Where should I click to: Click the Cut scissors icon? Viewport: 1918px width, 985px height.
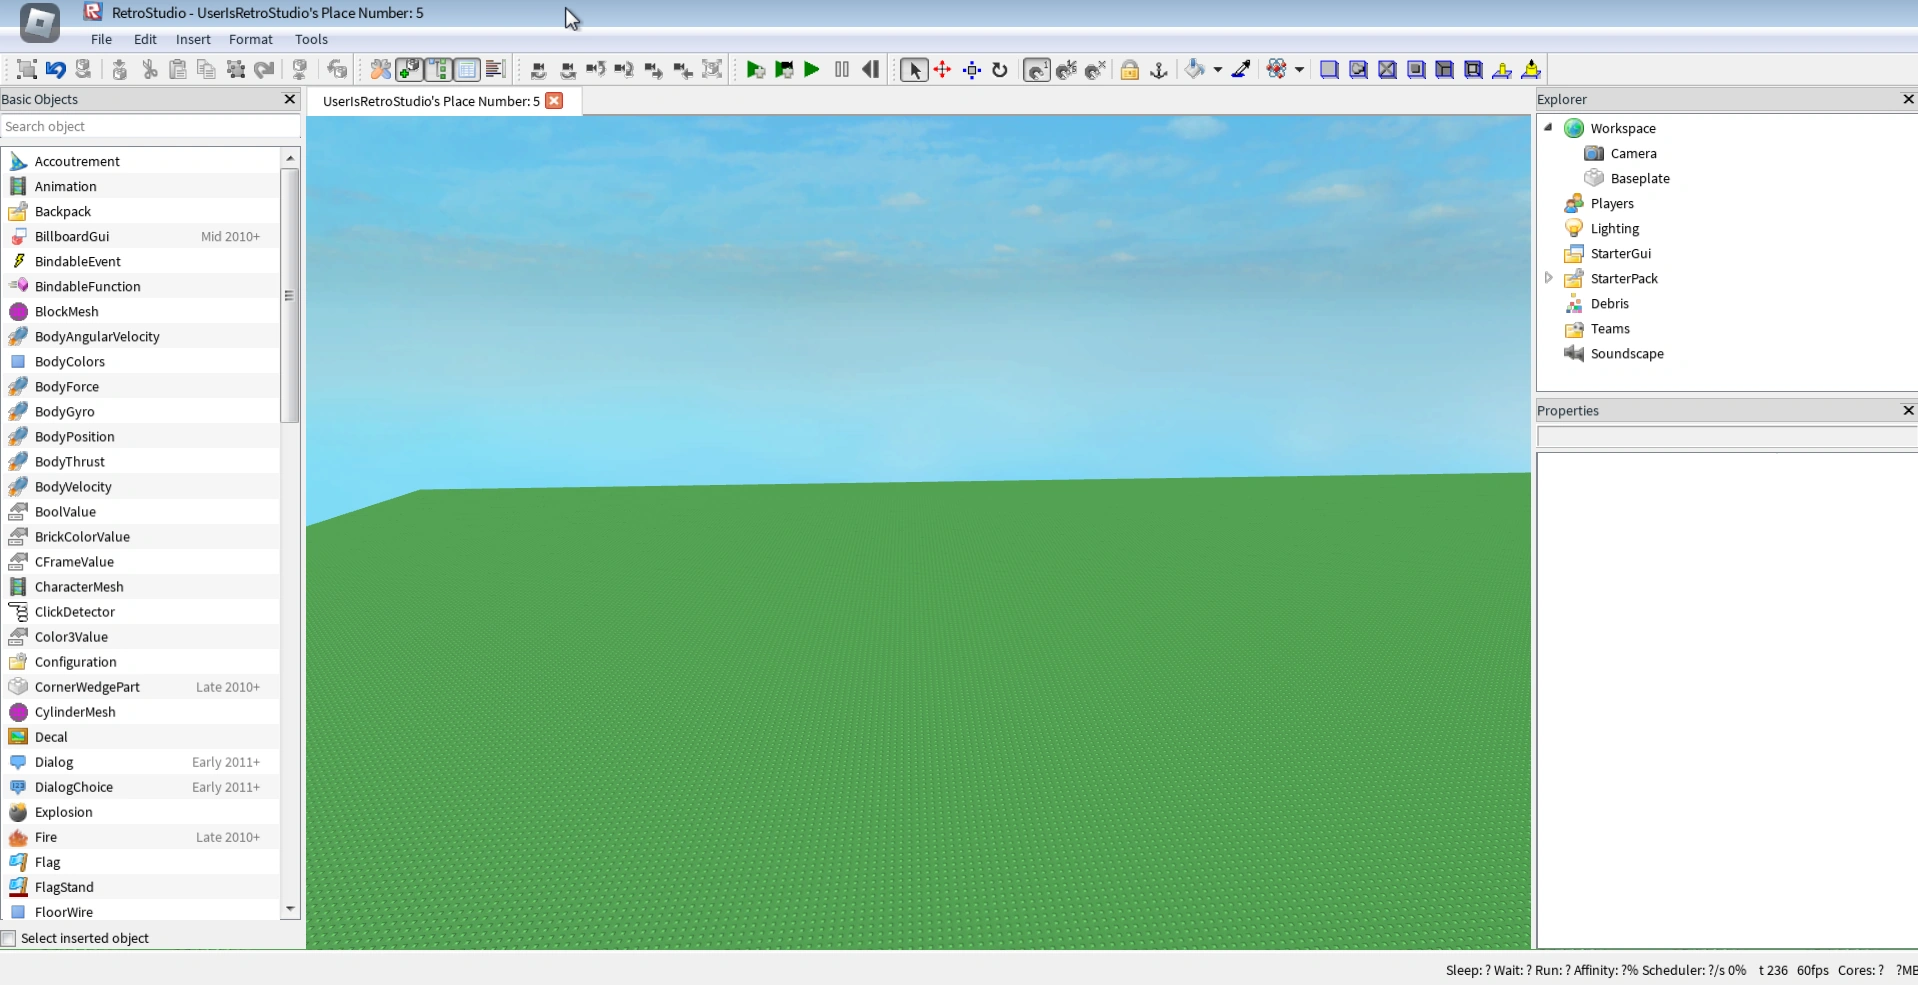click(x=149, y=69)
